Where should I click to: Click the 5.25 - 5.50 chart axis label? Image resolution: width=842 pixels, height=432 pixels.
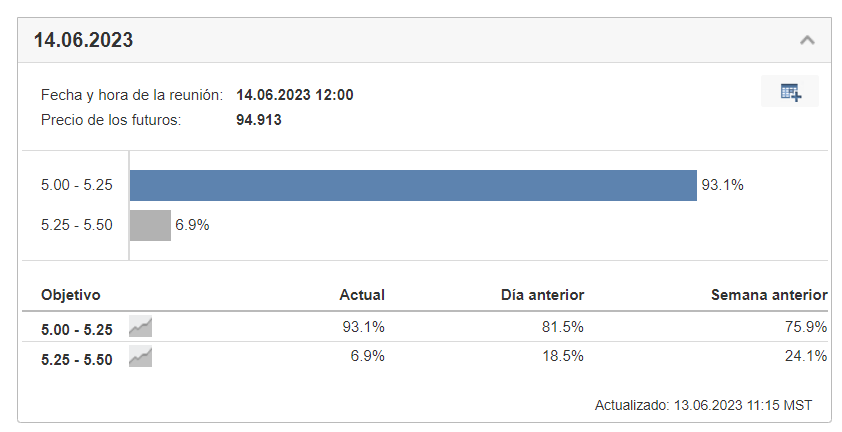point(77,225)
